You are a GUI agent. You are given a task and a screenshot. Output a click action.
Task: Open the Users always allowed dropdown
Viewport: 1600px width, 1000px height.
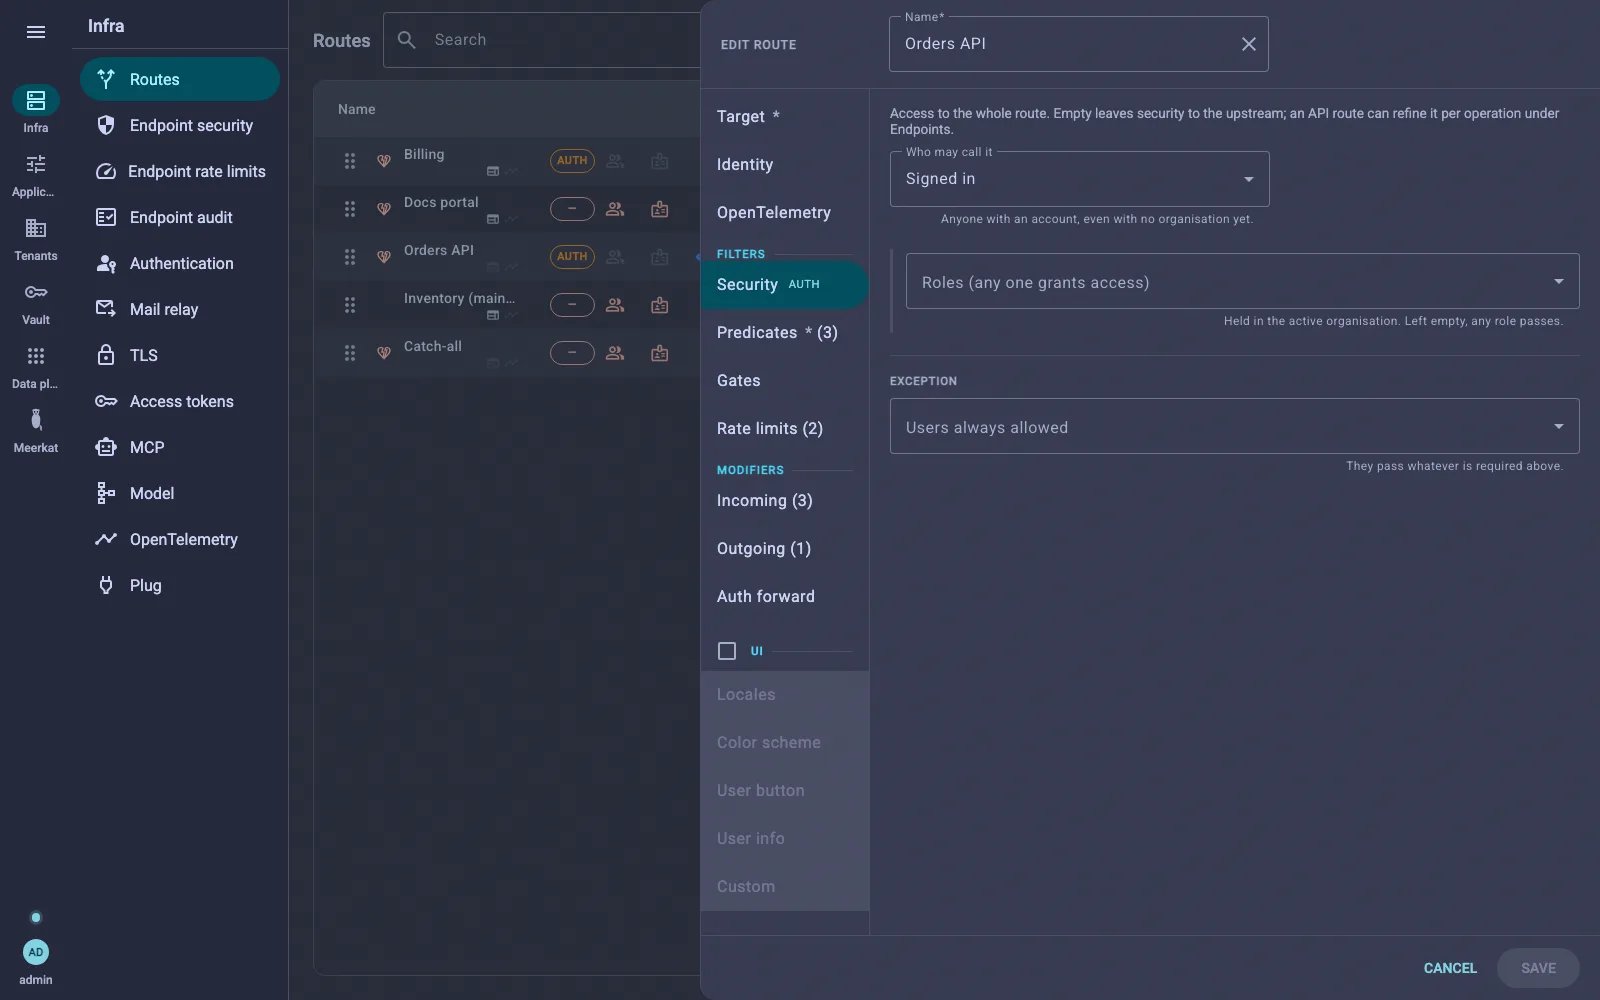pos(1234,426)
